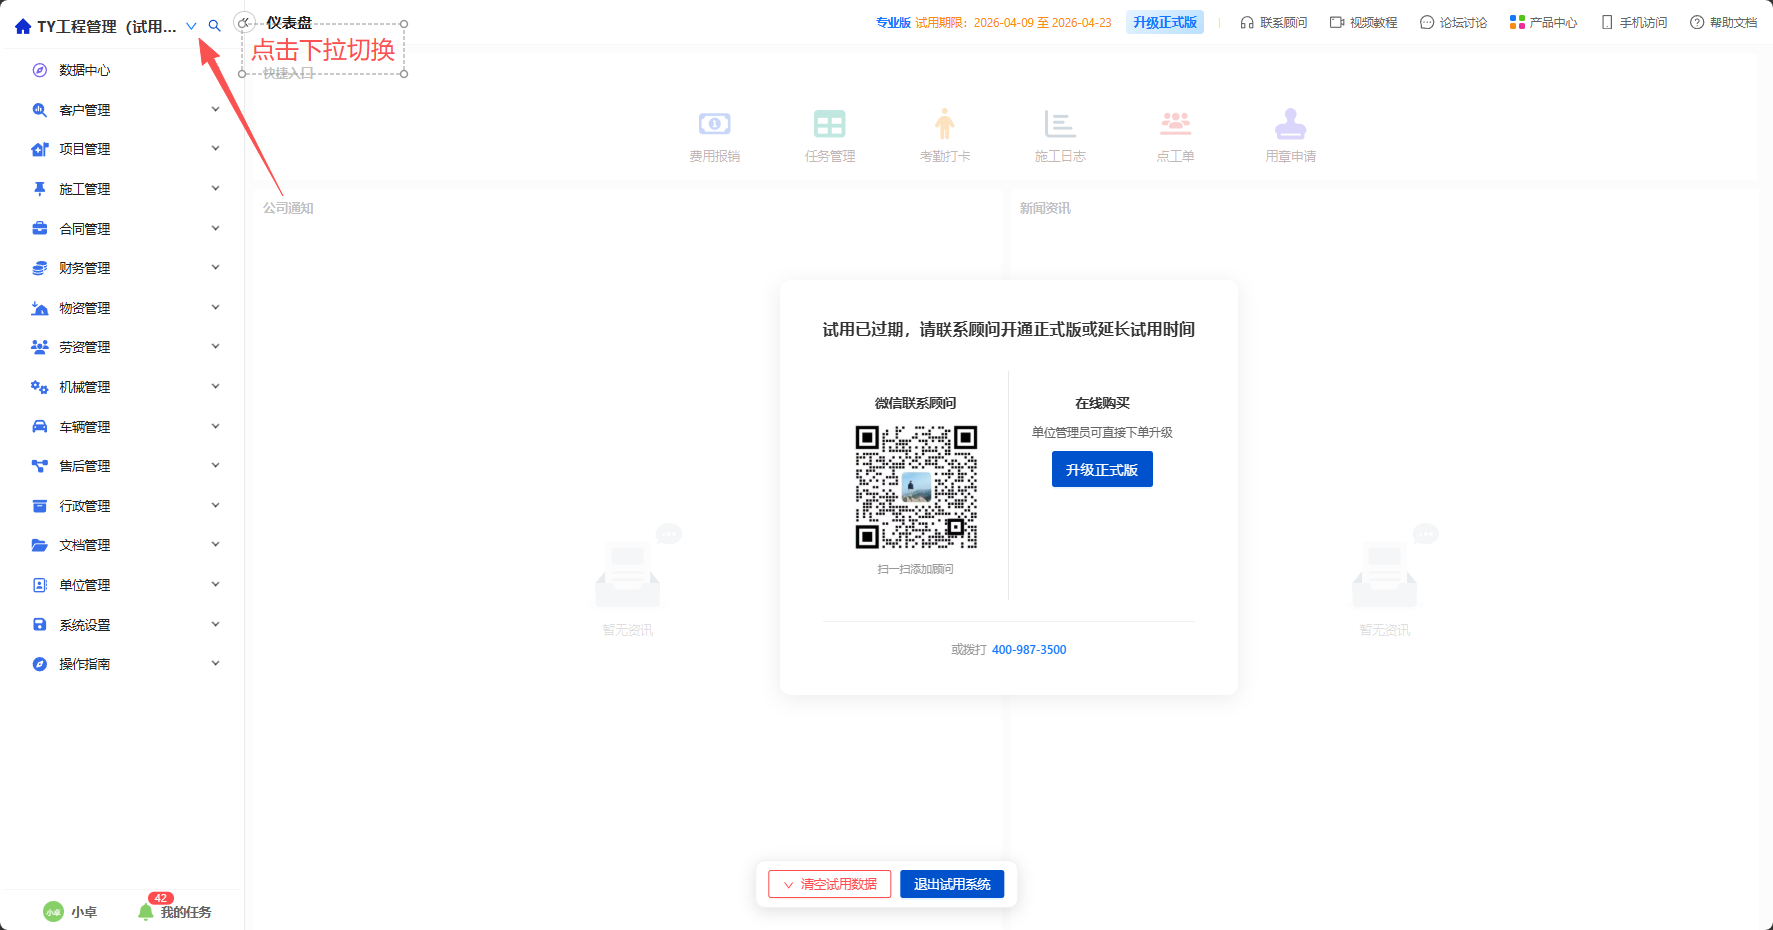Expand the 文档管理 menu chevron
This screenshot has width=1773, height=930.
click(x=215, y=545)
